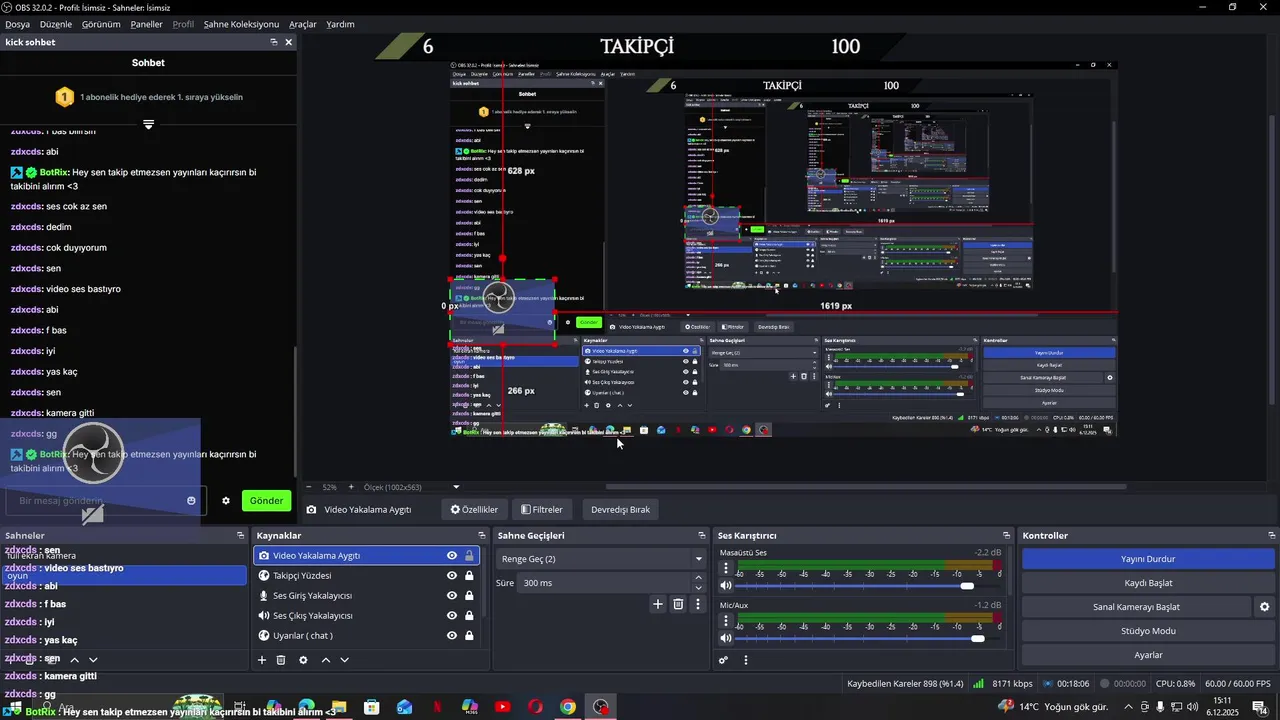
Task: Open chat settings gear next to Gönder
Action: point(226,501)
